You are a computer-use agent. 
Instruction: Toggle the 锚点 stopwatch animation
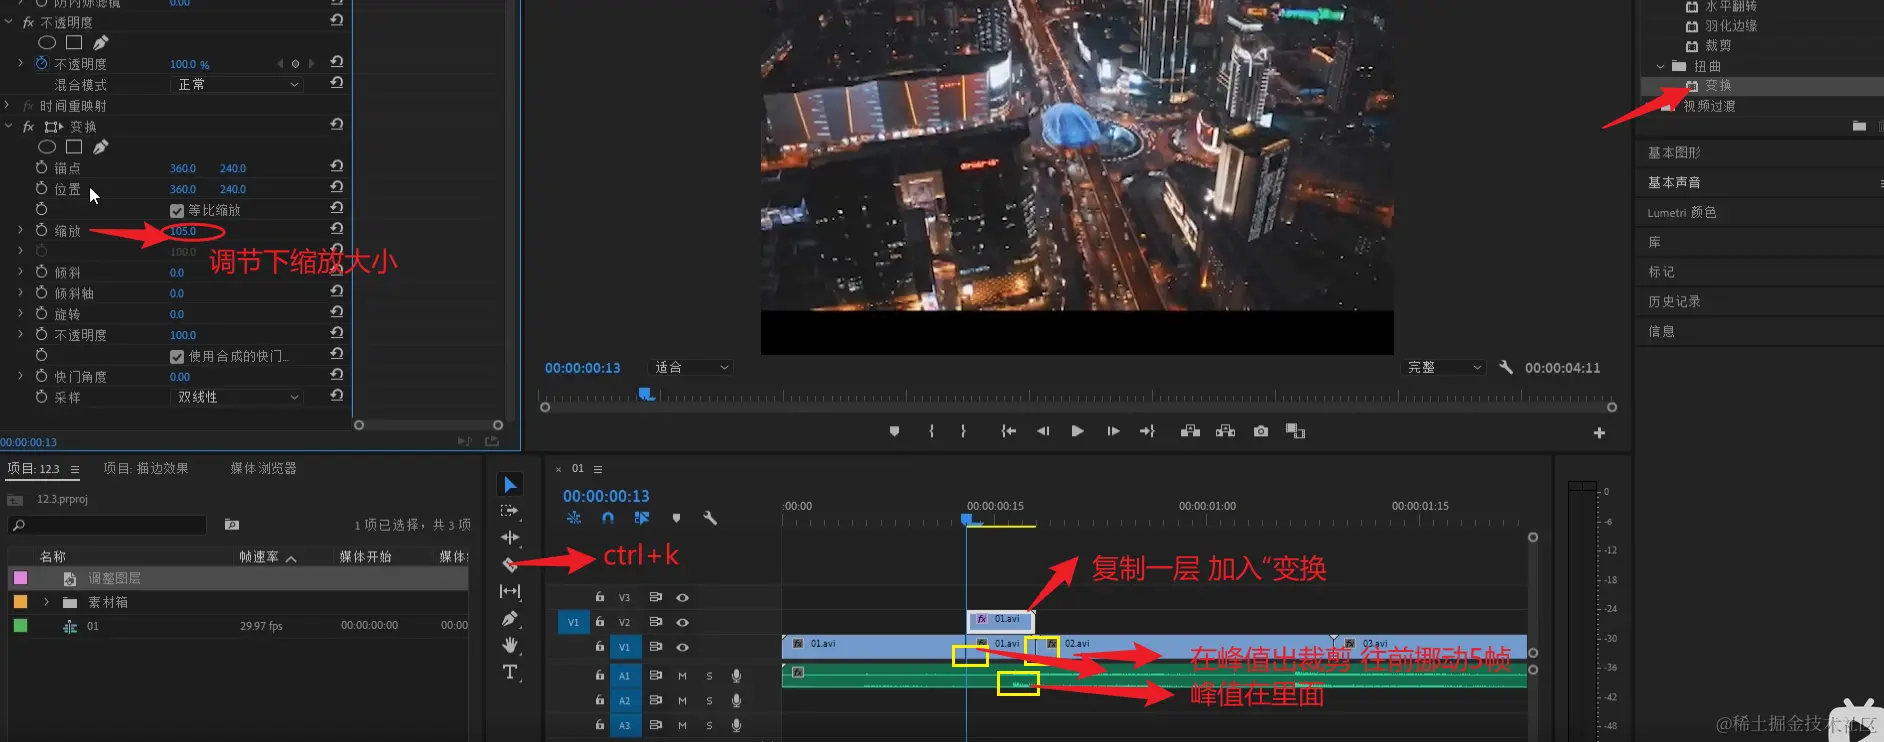point(41,167)
